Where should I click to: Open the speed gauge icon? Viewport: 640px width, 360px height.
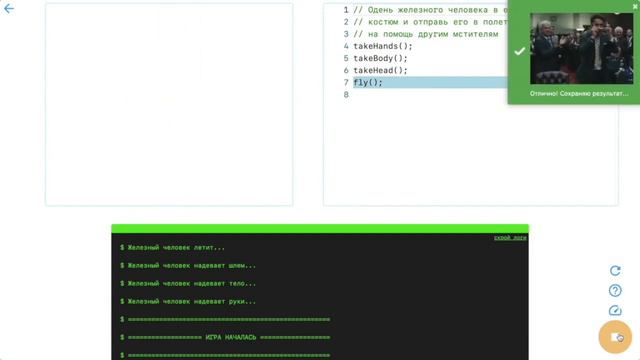point(615,310)
